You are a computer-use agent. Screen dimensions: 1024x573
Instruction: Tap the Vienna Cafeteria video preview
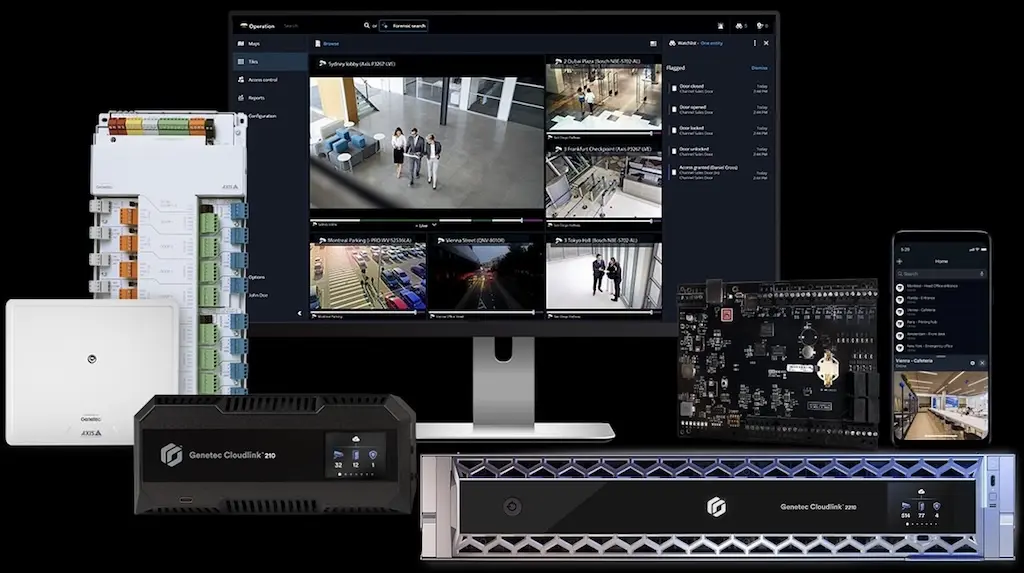[x=940, y=404]
